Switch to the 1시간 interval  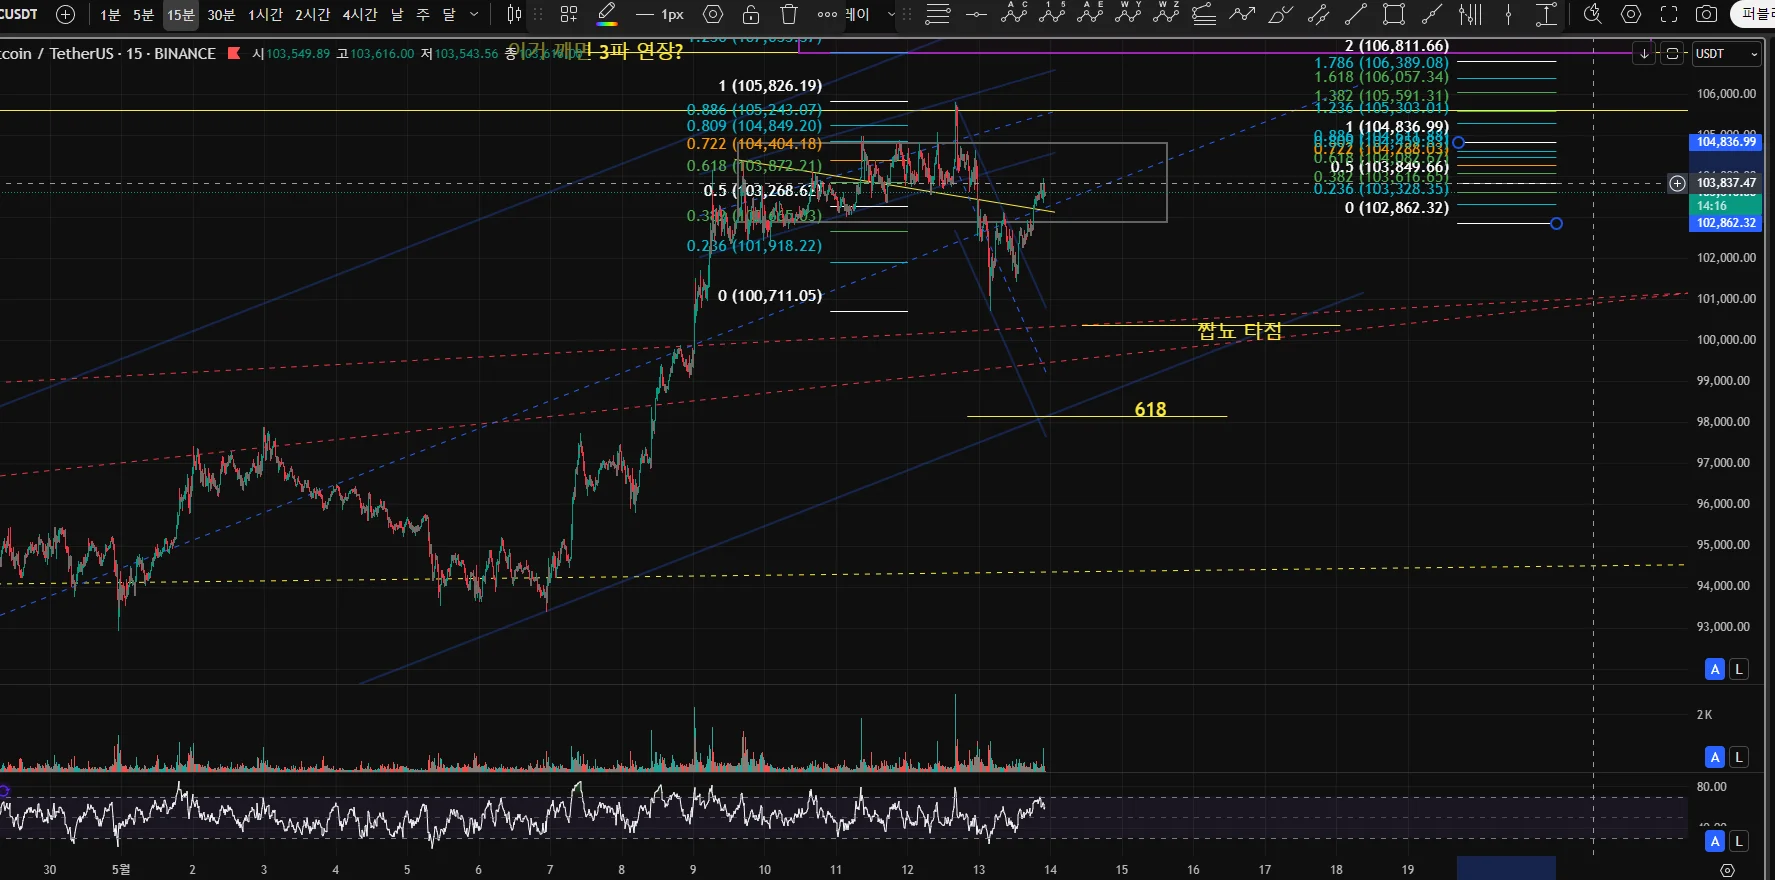coord(265,14)
